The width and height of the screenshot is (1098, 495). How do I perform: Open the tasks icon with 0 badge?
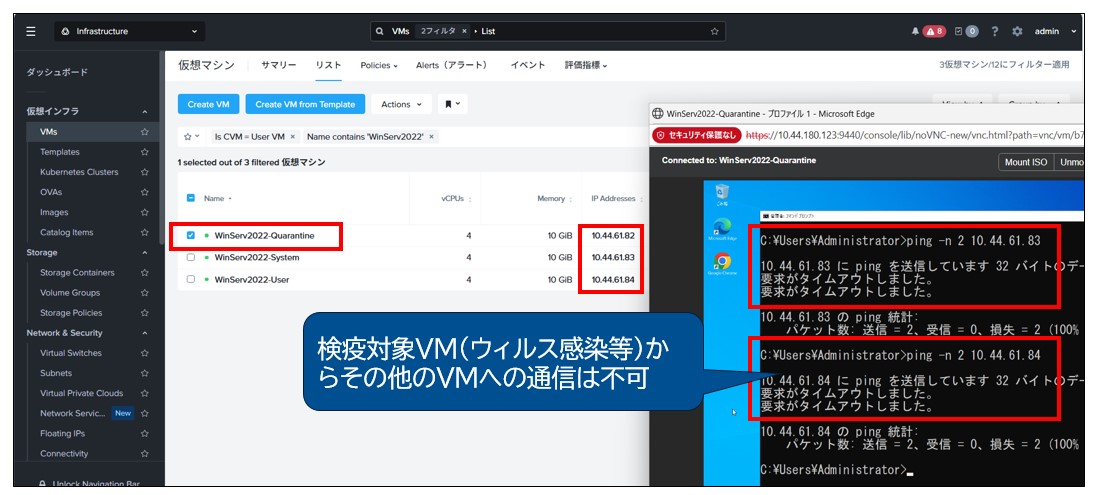(965, 31)
